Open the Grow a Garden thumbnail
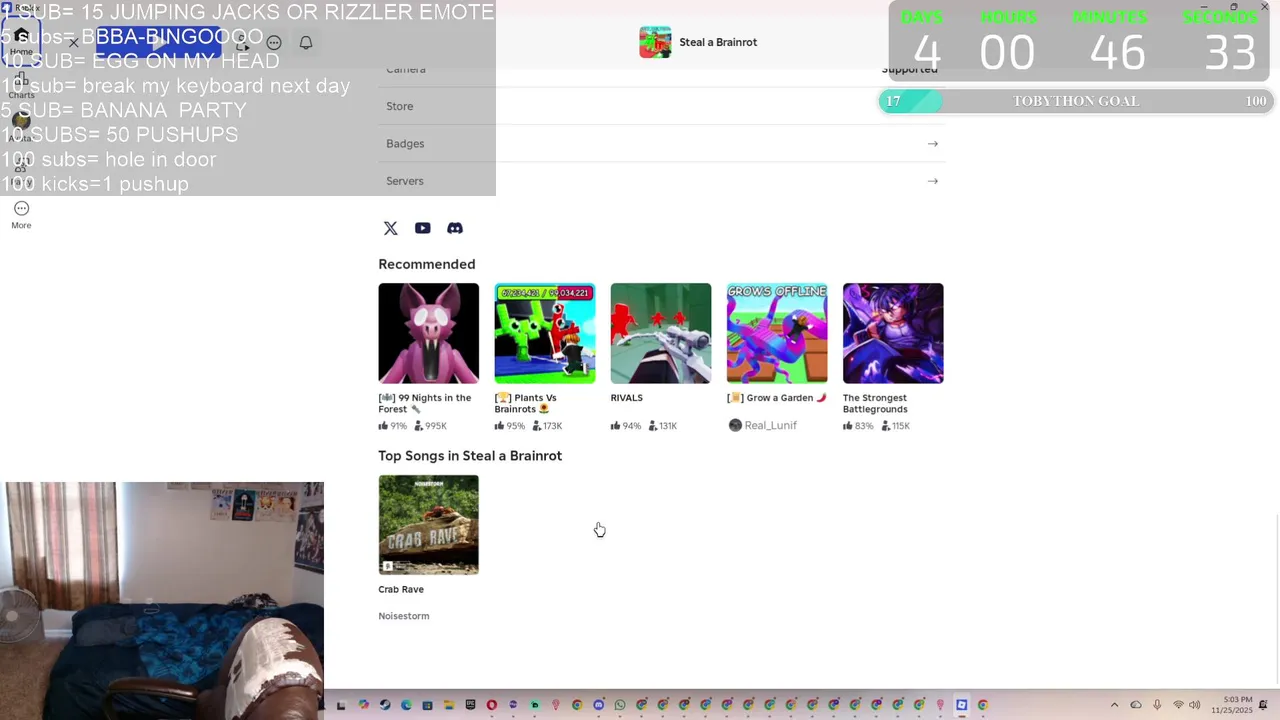 coord(777,333)
